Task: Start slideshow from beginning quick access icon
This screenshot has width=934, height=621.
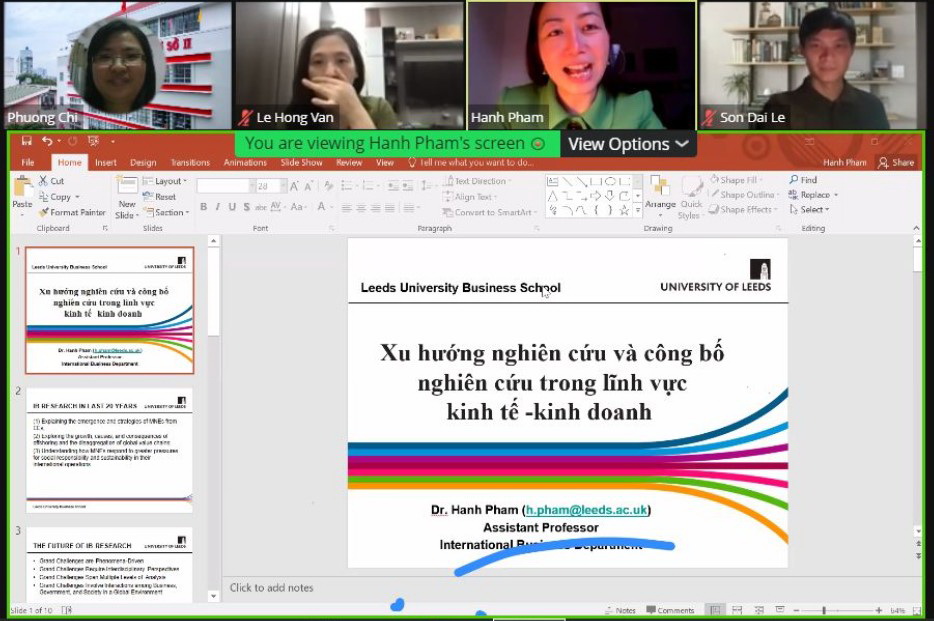Action: (x=94, y=141)
